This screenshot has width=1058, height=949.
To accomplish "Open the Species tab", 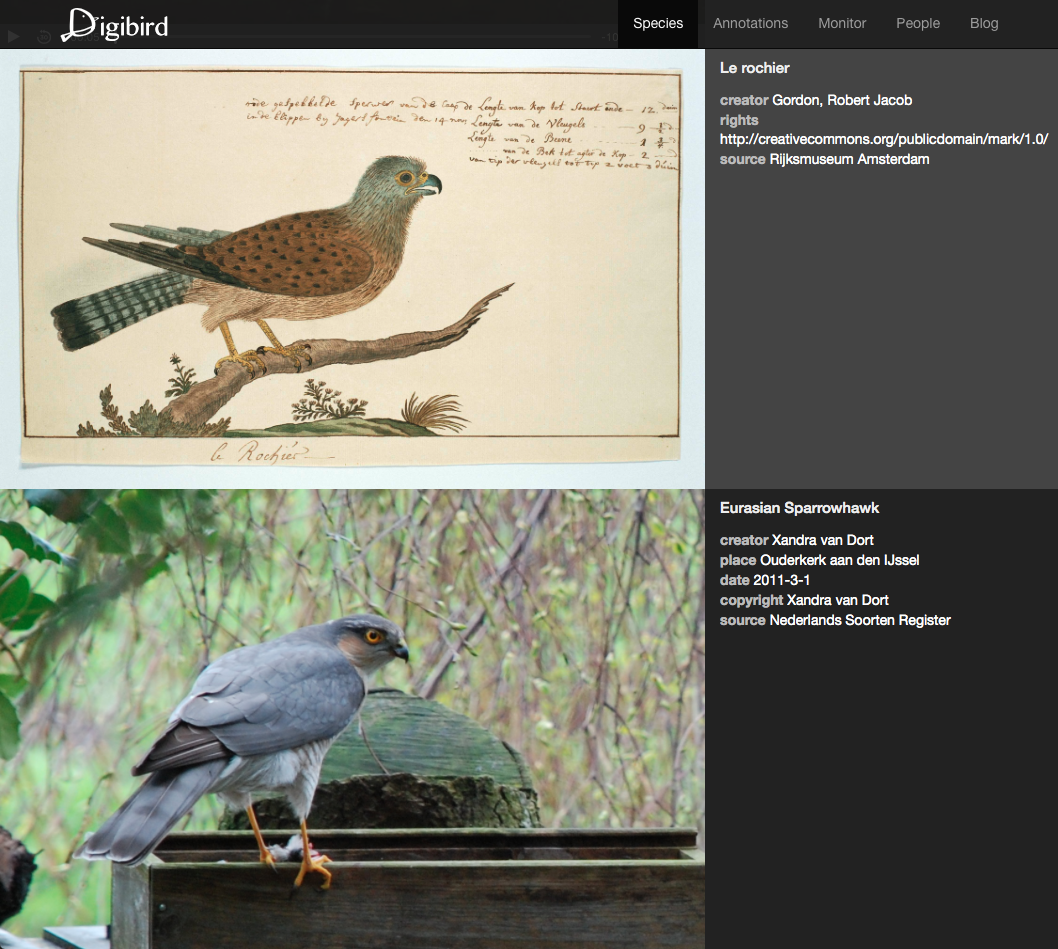I will pyautogui.click(x=658, y=24).
